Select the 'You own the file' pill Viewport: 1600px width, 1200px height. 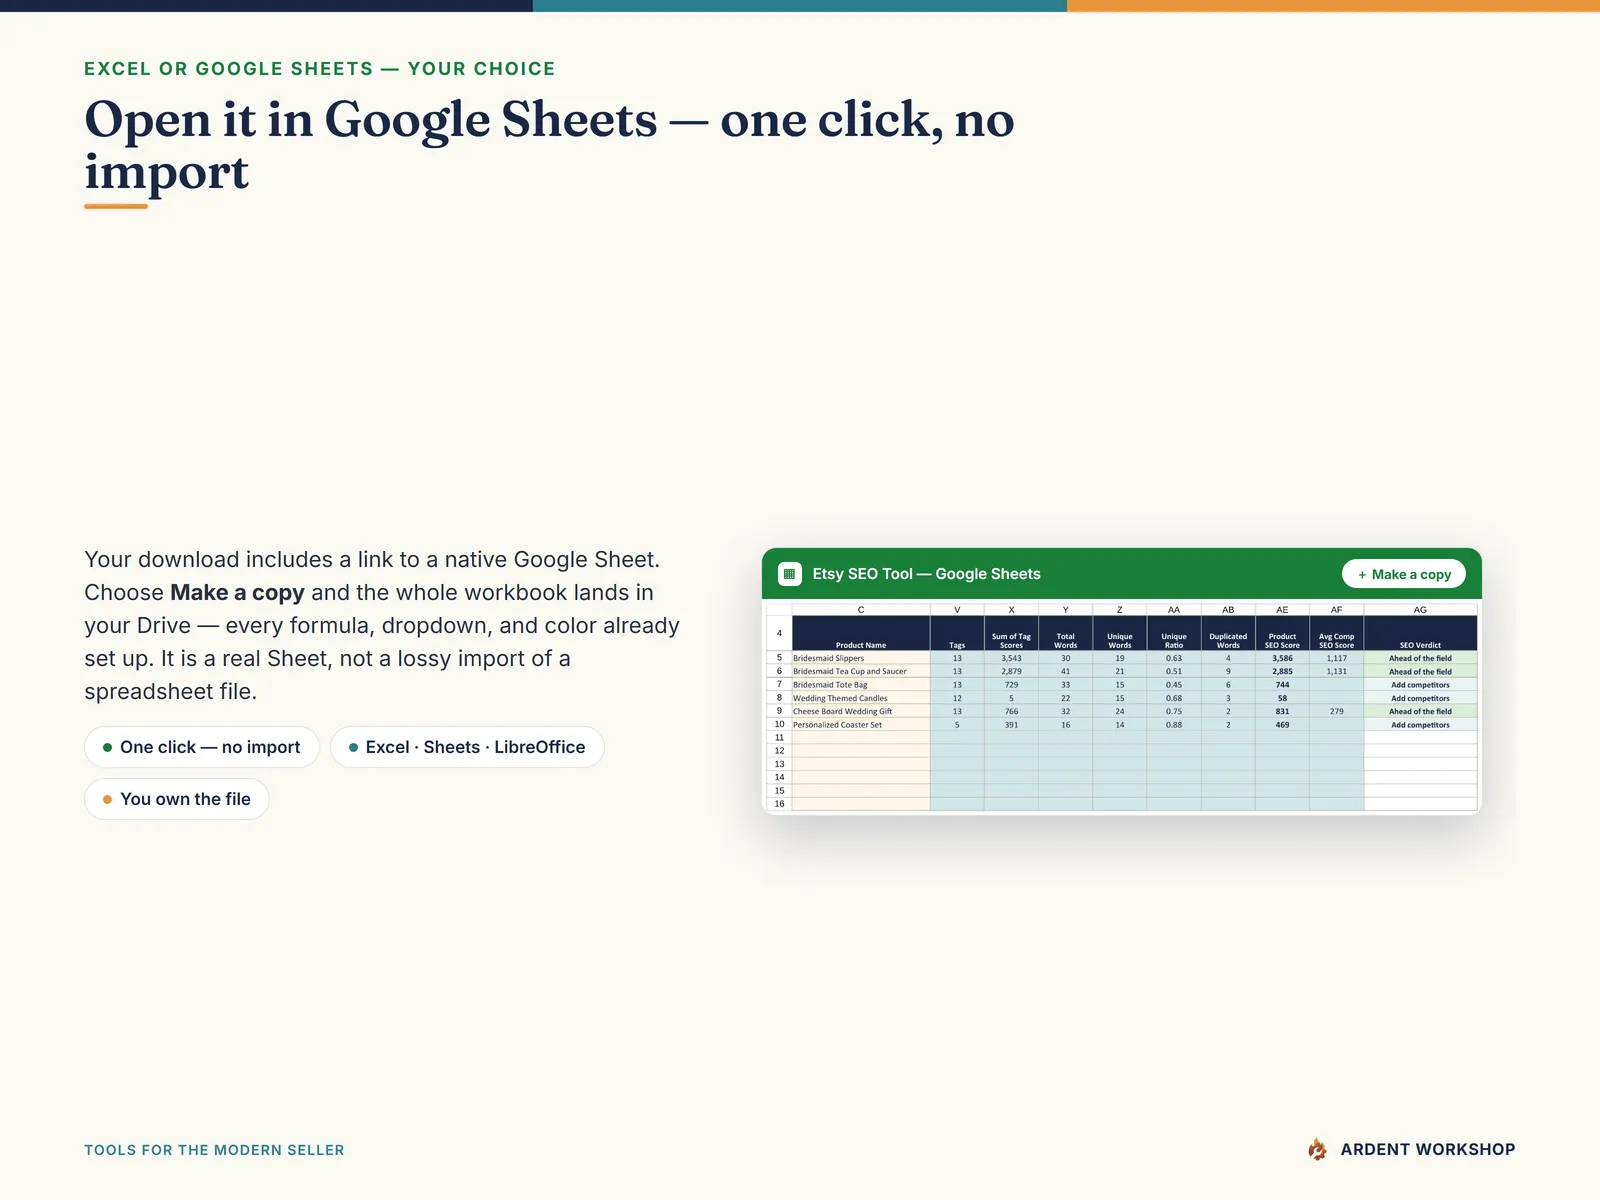[x=177, y=799]
